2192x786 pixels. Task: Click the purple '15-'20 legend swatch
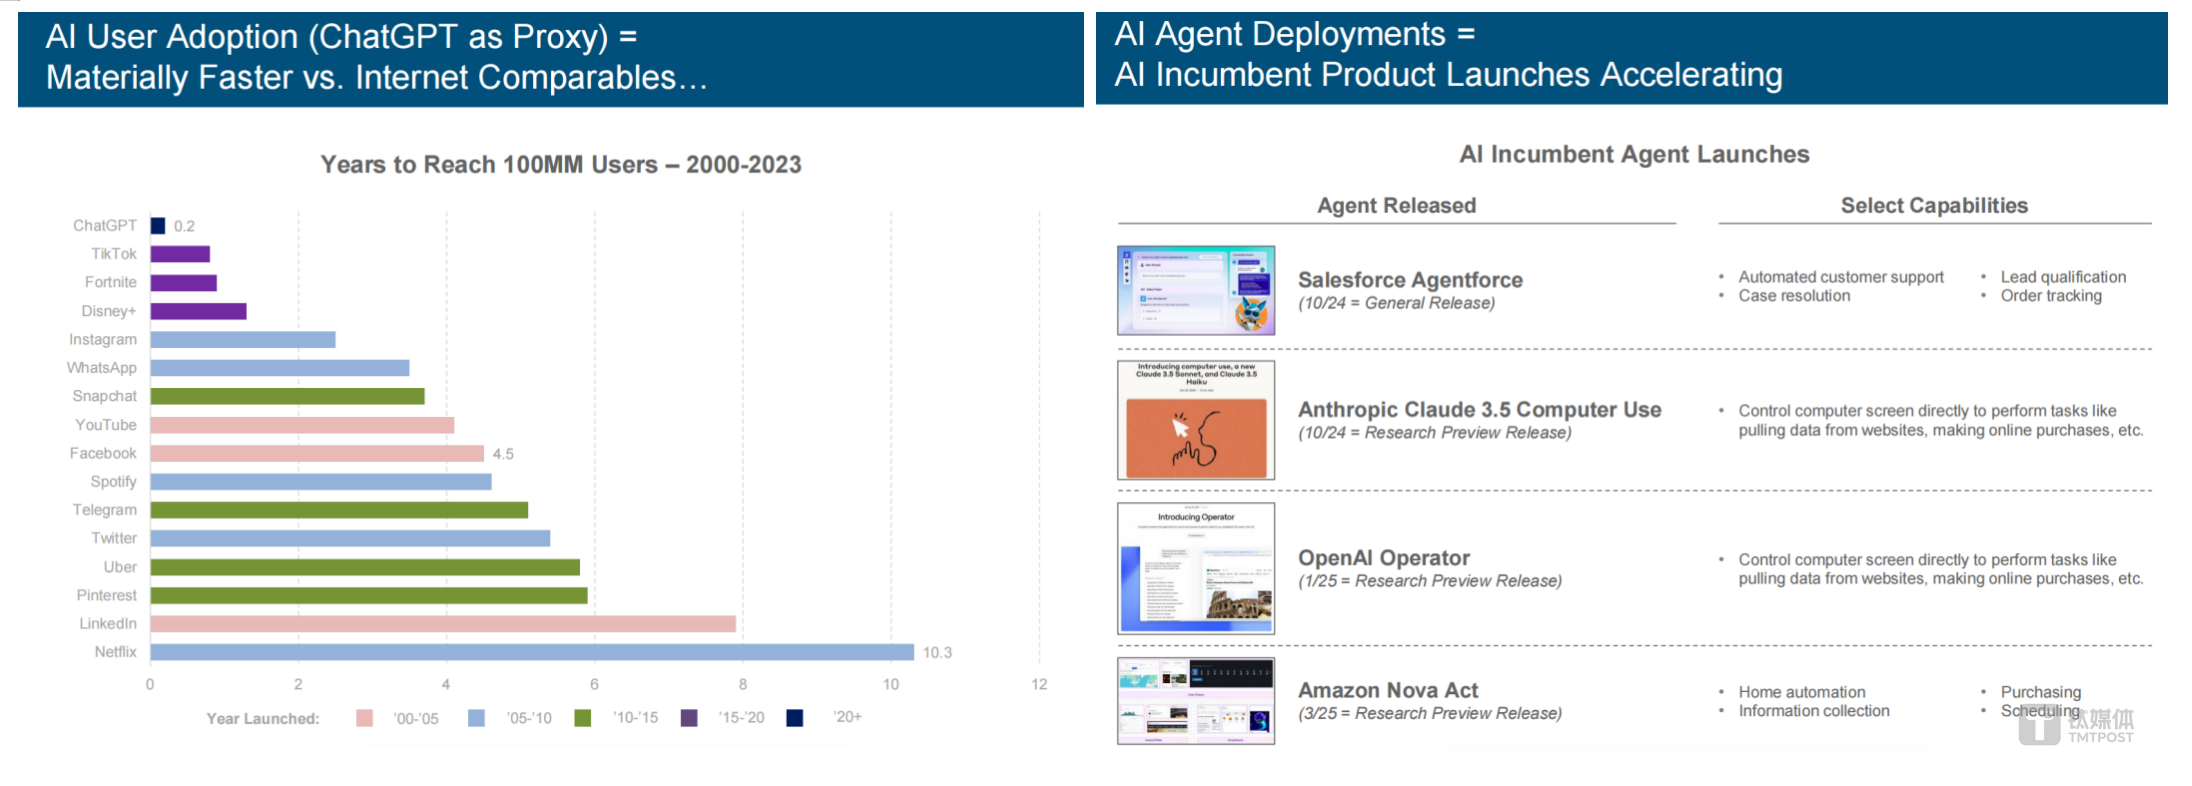coord(689,718)
